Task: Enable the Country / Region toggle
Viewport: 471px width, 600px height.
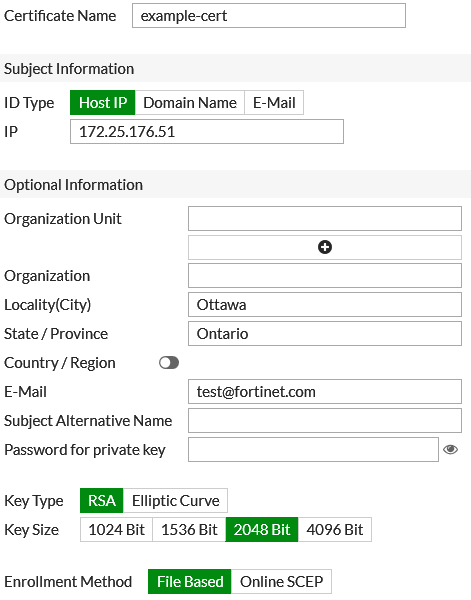Action: coord(169,363)
